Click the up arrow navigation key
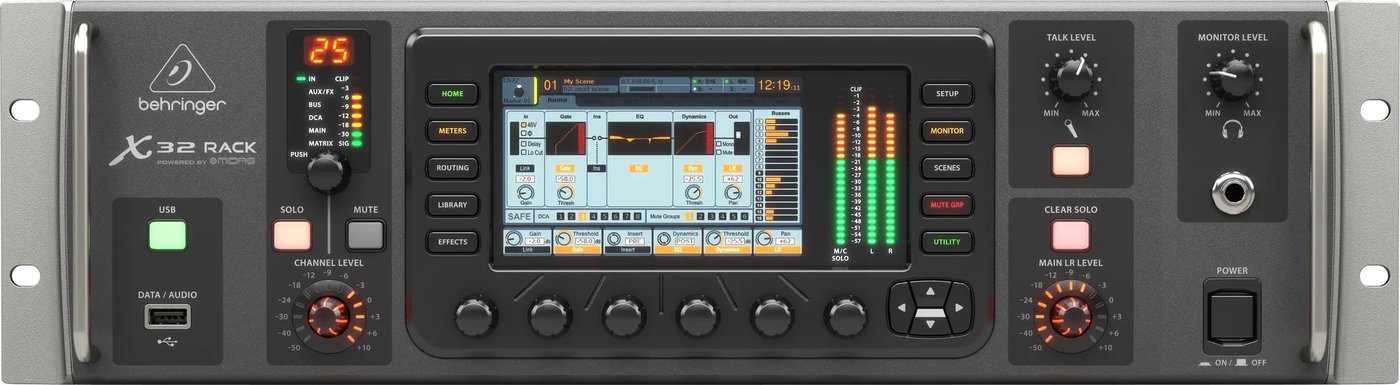 pyautogui.click(x=930, y=292)
